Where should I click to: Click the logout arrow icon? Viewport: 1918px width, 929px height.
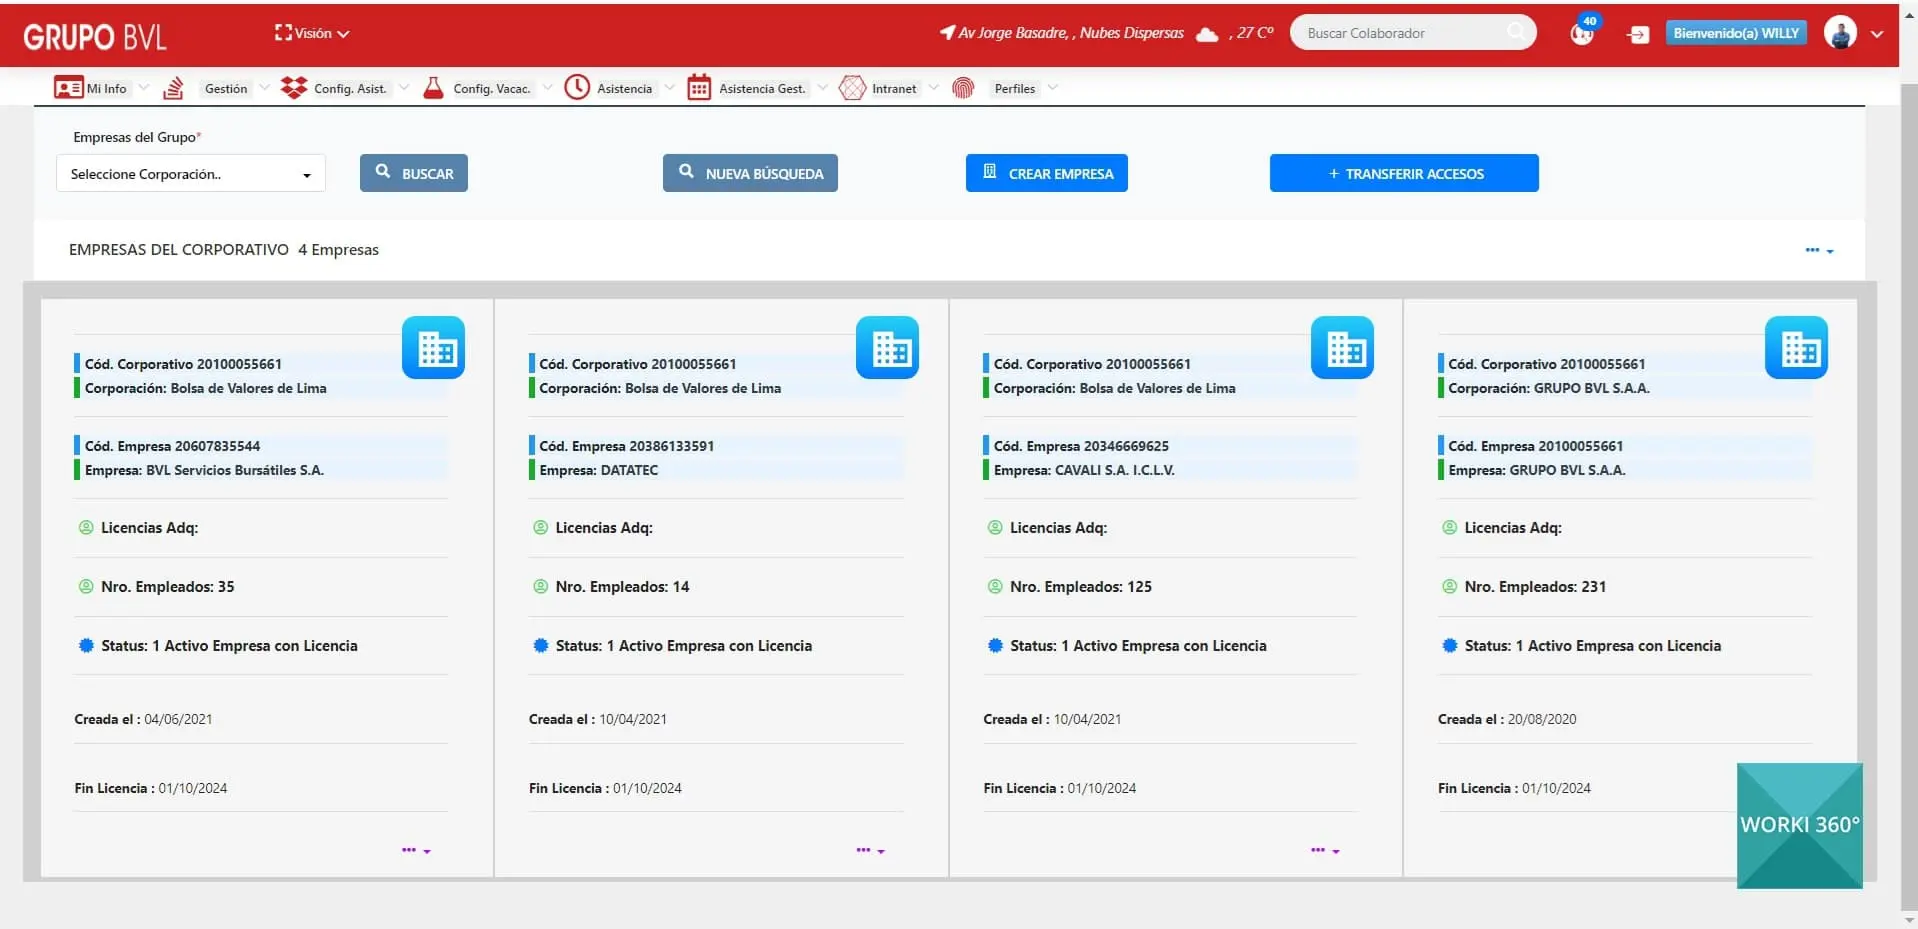1638,34
